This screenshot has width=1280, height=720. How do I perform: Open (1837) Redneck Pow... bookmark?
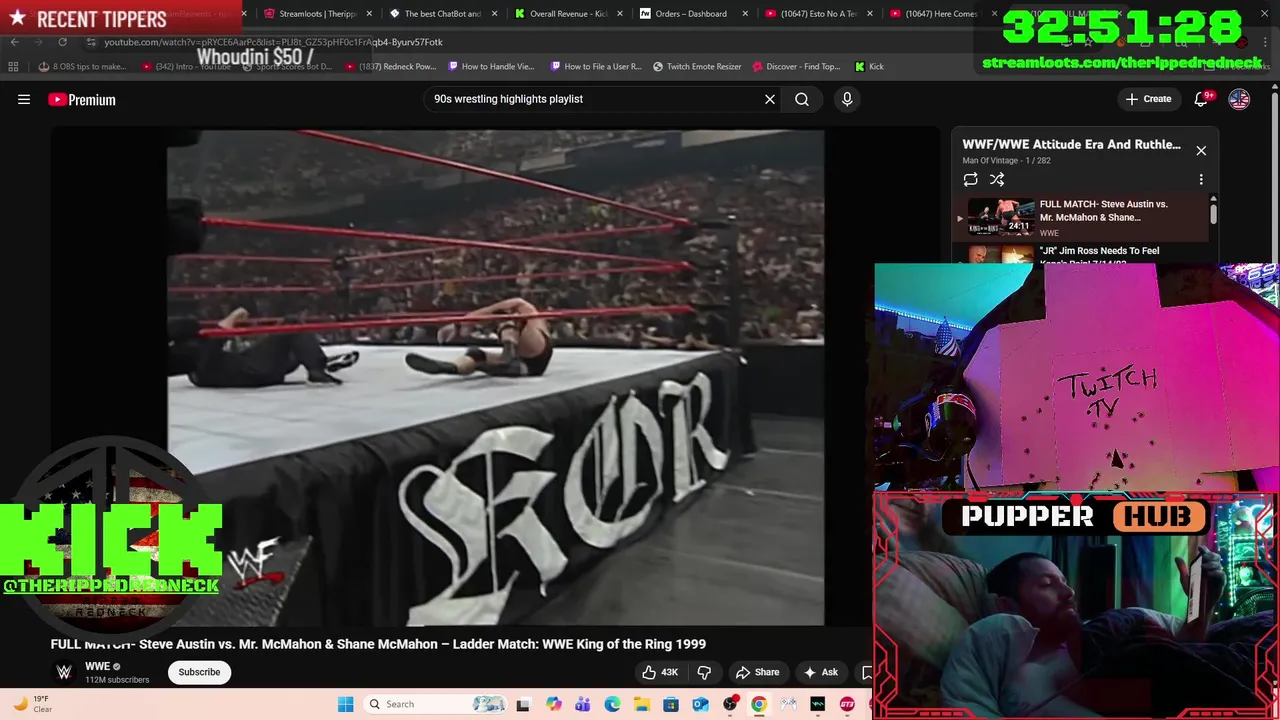tap(390, 66)
